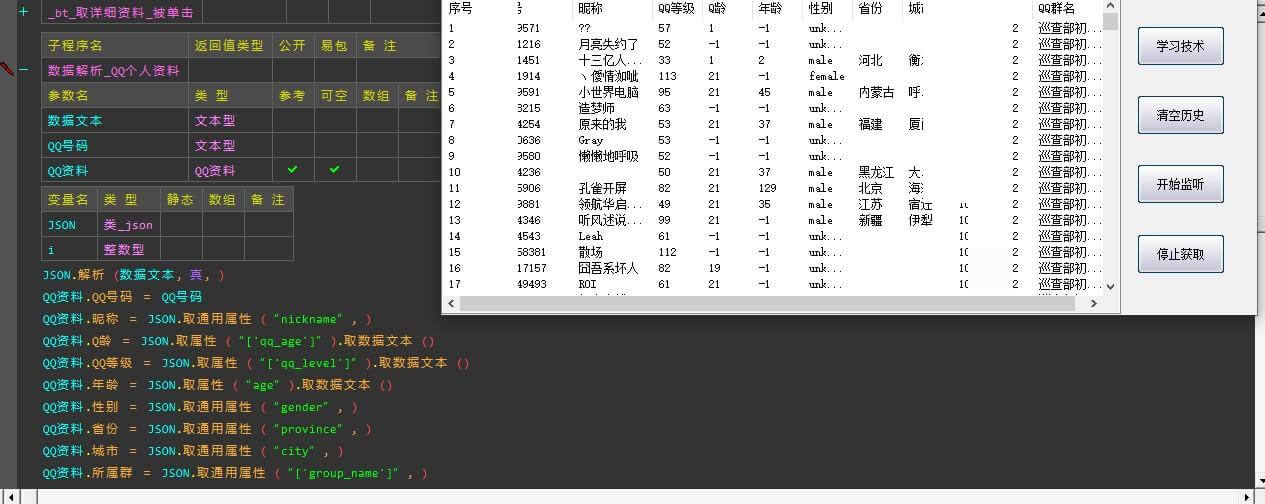Click the list vertical scrollbar thumb
Viewport: 1265px width, 504px height.
(1110, 20)
